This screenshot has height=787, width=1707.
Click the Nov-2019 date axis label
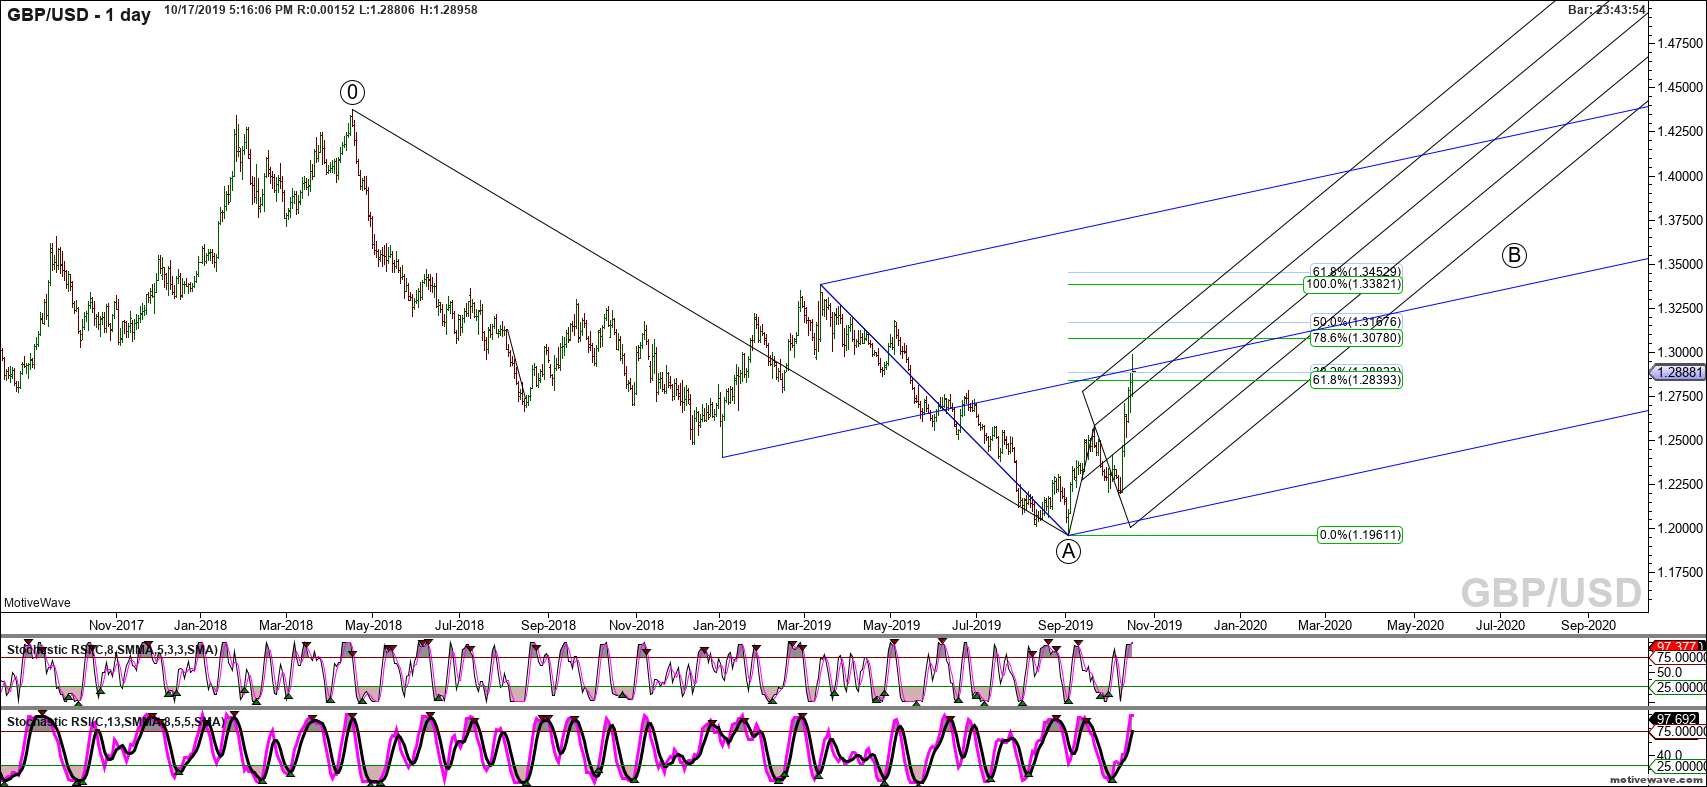point(1155,625)
